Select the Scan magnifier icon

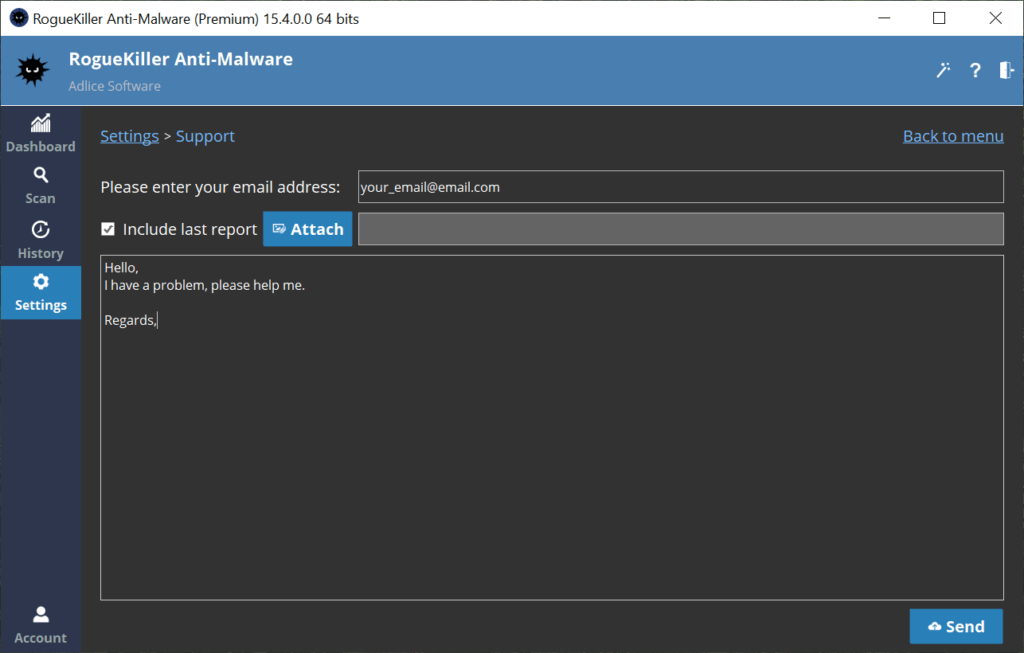pyautogui.click(x=40, y=175)
